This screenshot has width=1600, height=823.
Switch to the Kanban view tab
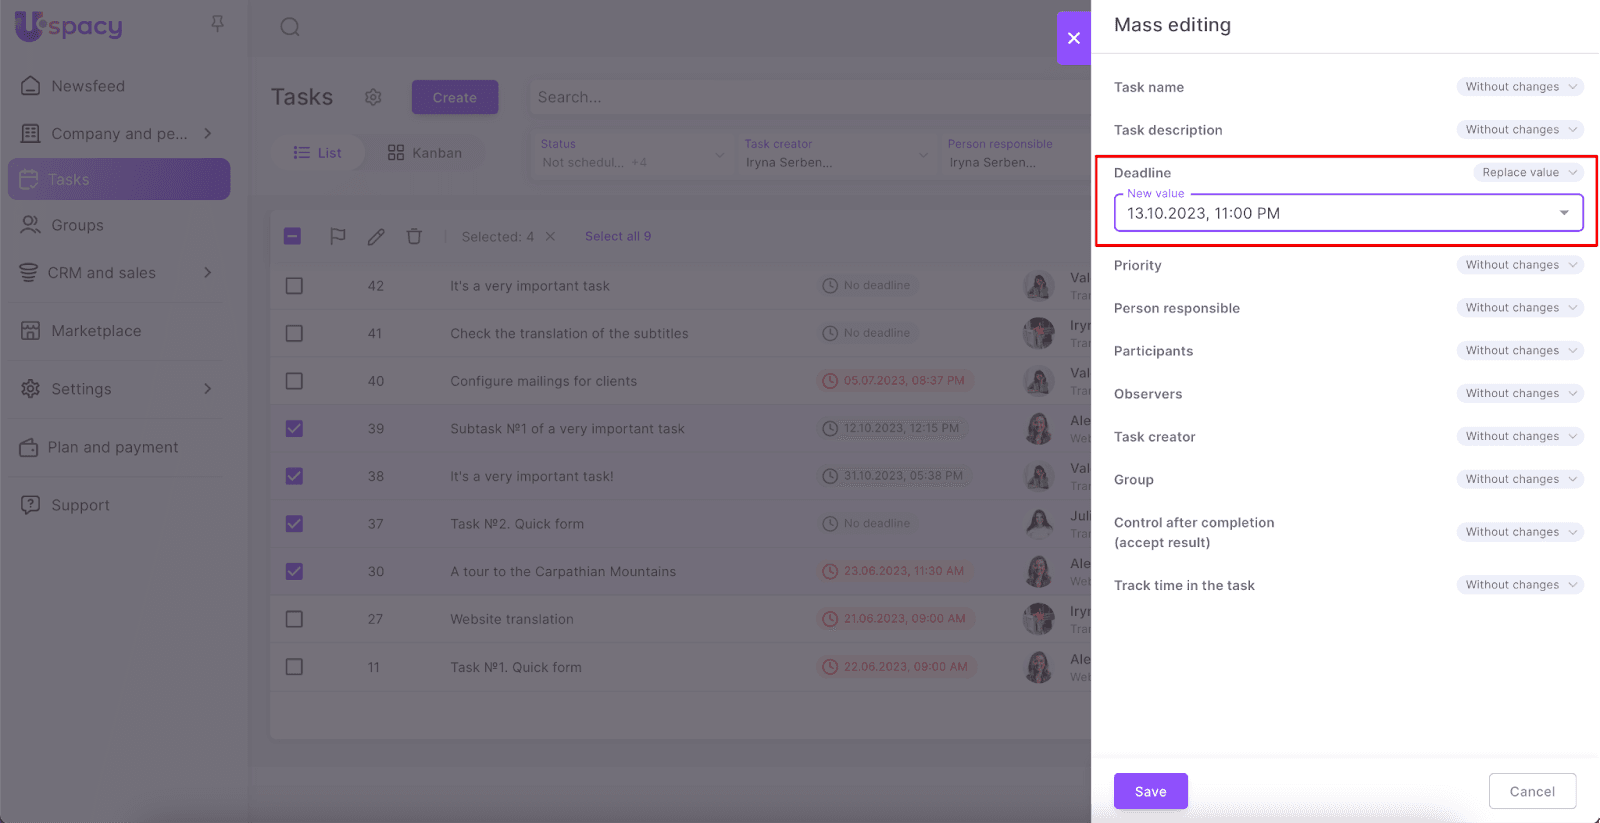click(425, 153)
